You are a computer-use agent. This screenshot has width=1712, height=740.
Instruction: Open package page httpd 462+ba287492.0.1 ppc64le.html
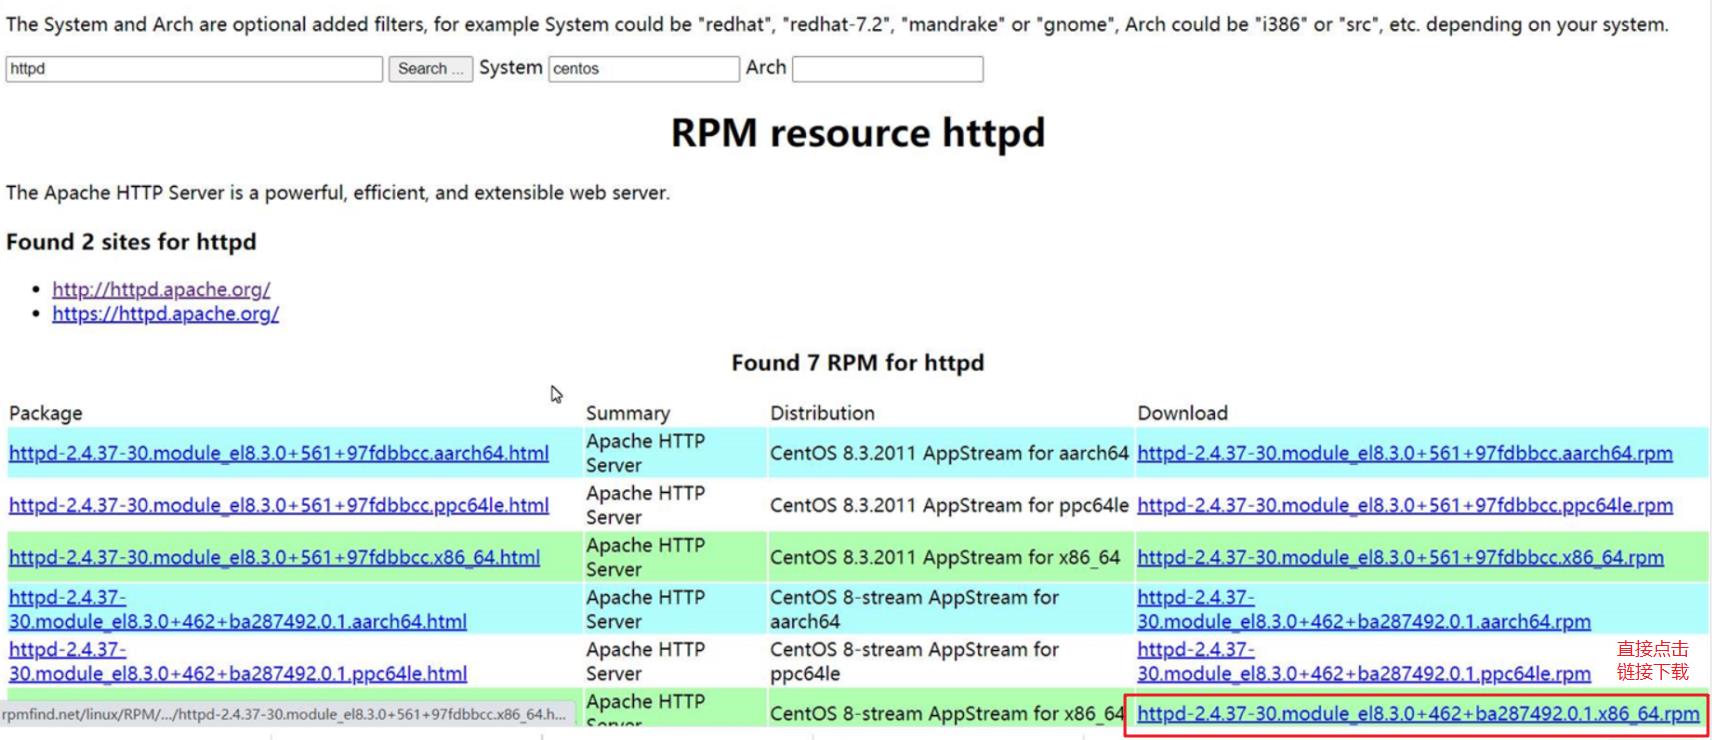(x=238, y=661)
